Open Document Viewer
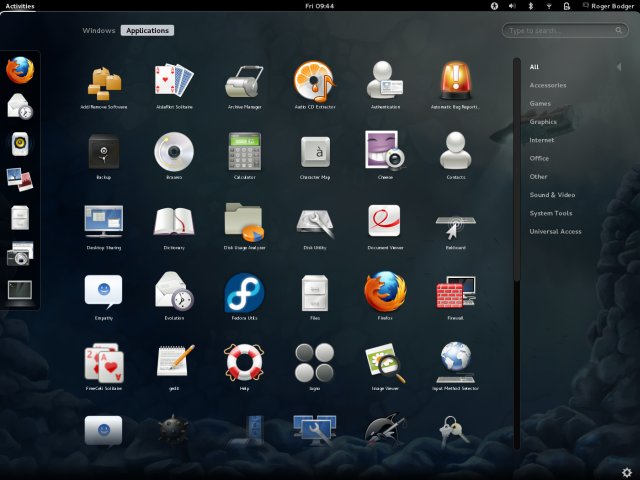Image resolution: width=640 pixels, height=480 pixels. pos(385,226)
